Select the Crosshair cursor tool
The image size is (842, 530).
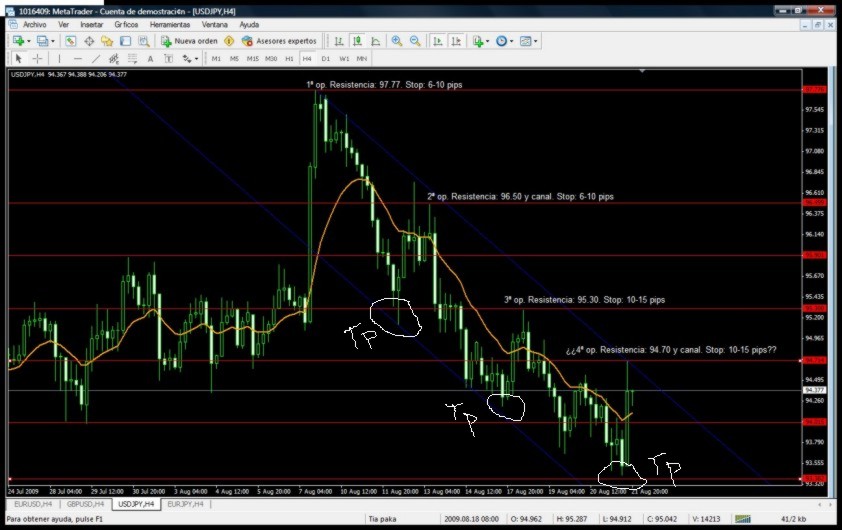tap(37, 59)
